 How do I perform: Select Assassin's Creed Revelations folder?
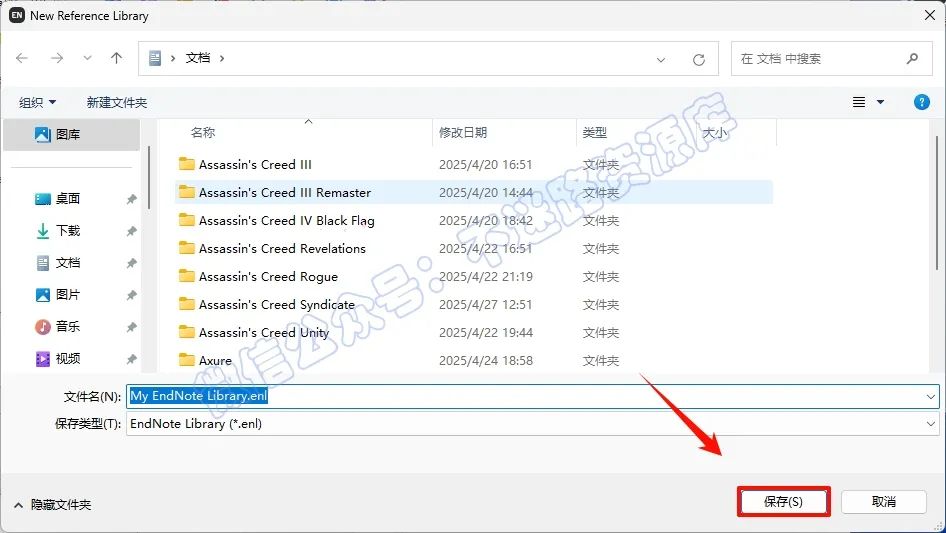tap(282, 249)
